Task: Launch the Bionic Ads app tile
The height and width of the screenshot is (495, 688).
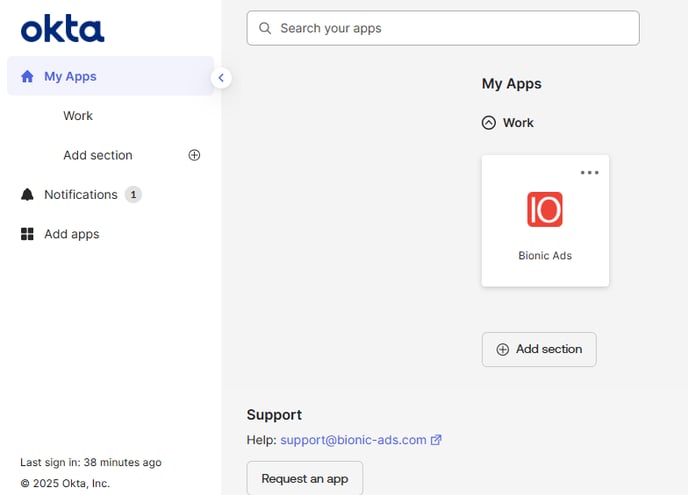Action: pyautogui.click(x=545, y=221)
